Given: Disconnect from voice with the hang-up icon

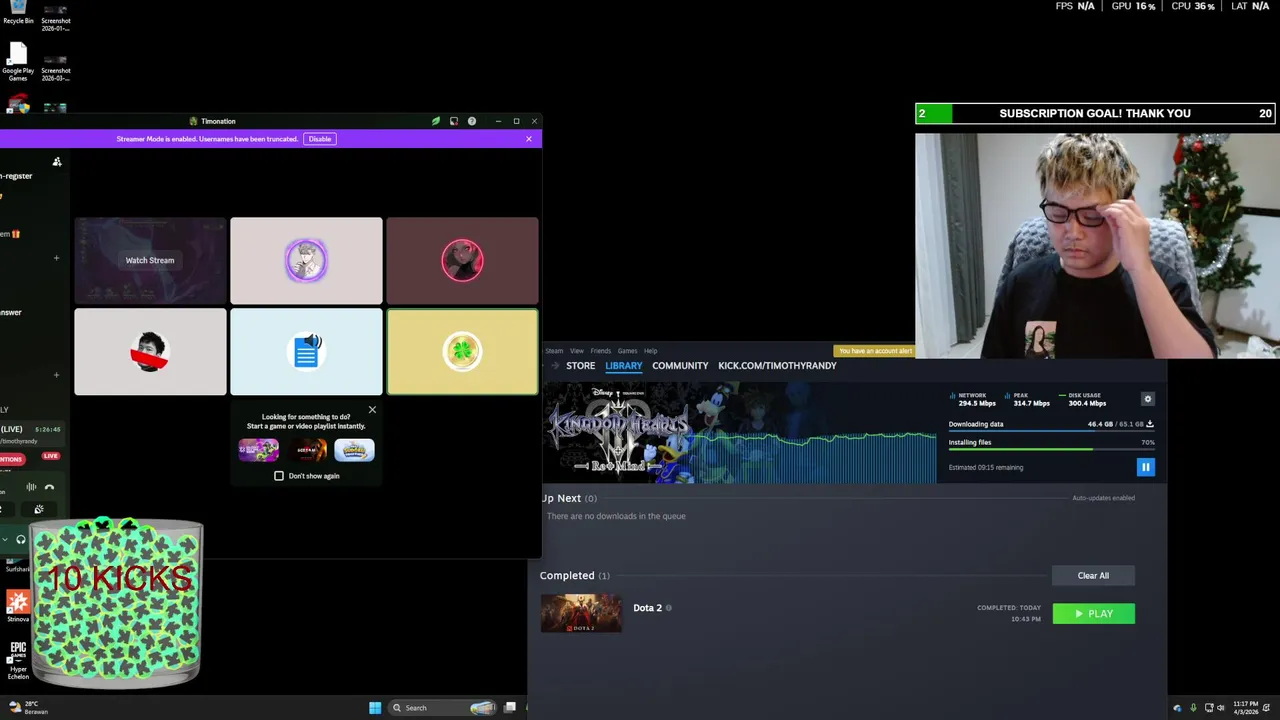Looking at the screenshot, I should (x=49, y=487).
